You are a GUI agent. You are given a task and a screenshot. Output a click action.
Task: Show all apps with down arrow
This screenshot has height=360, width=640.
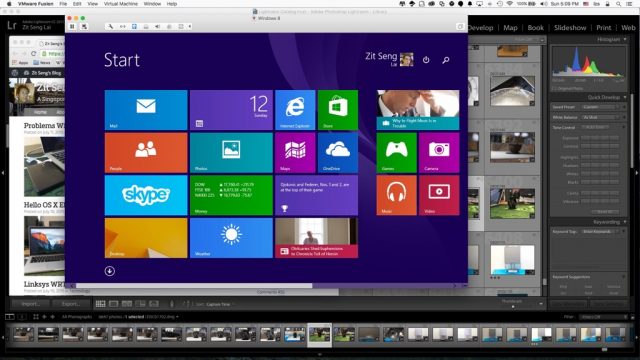pyautogui.click(x=109, y=271)
